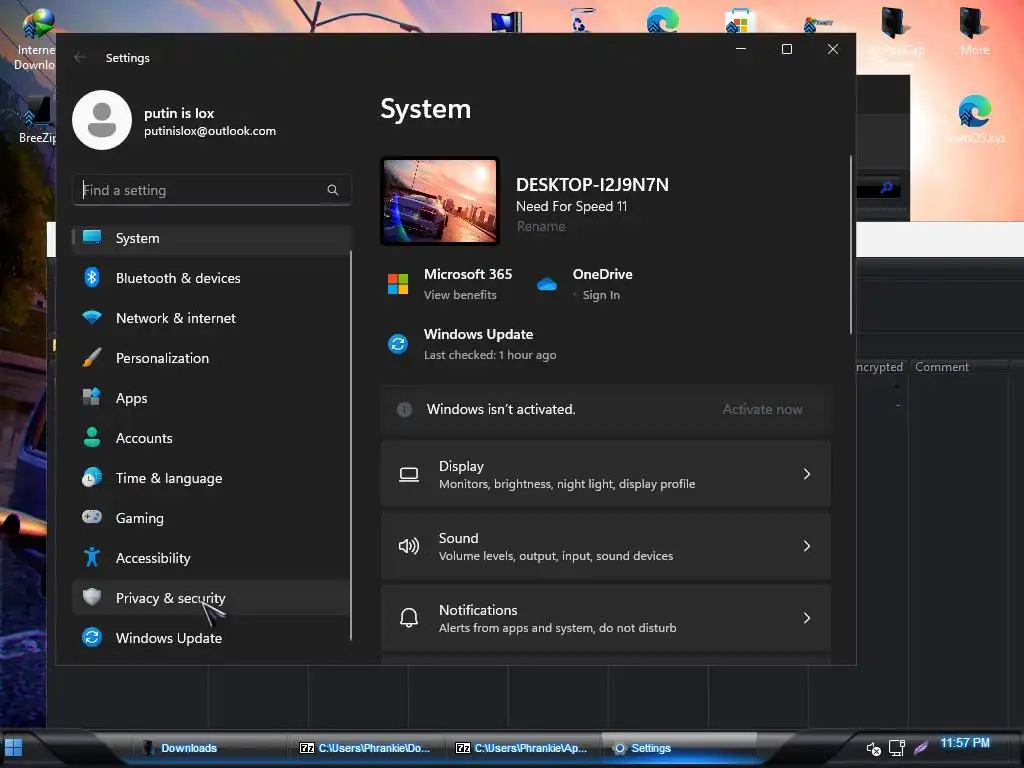The height and width of the screenshot is (768, 1024).
Task: Open Microsoft Store desktop icon
Action: (x=739, y=22)
